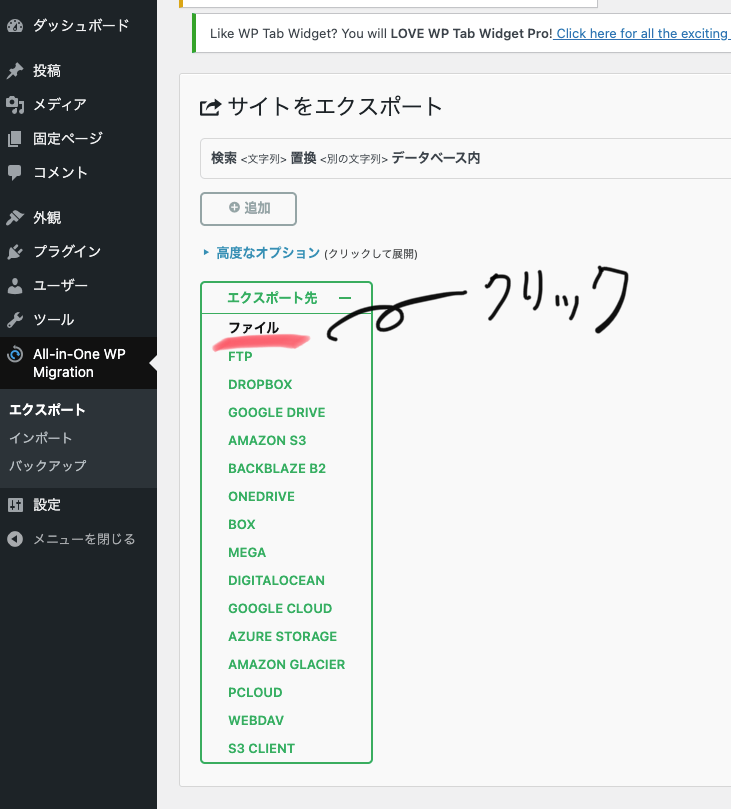Choose WEBDAV export option
This screenshot has width=731, height=809.
[x=256, y=720]
